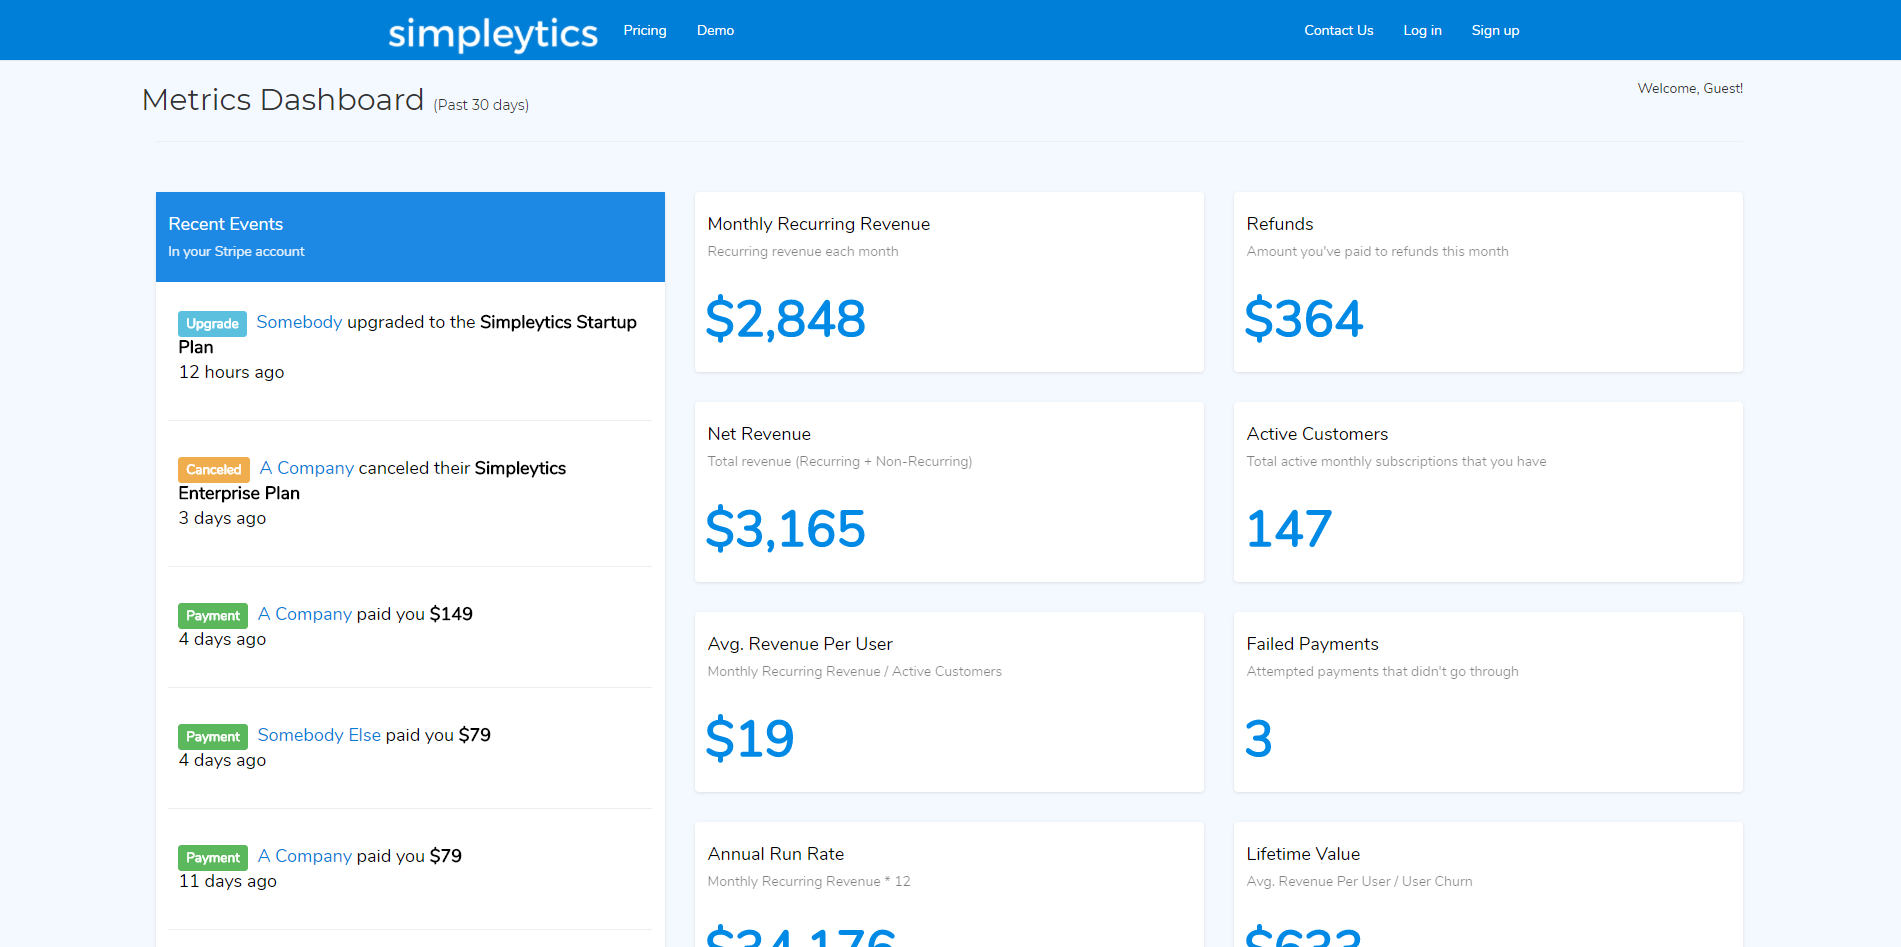Click the Refunds amount $364
Image resolution: width=1901 pixels, height=947 pixels.
pos(1304,318)
